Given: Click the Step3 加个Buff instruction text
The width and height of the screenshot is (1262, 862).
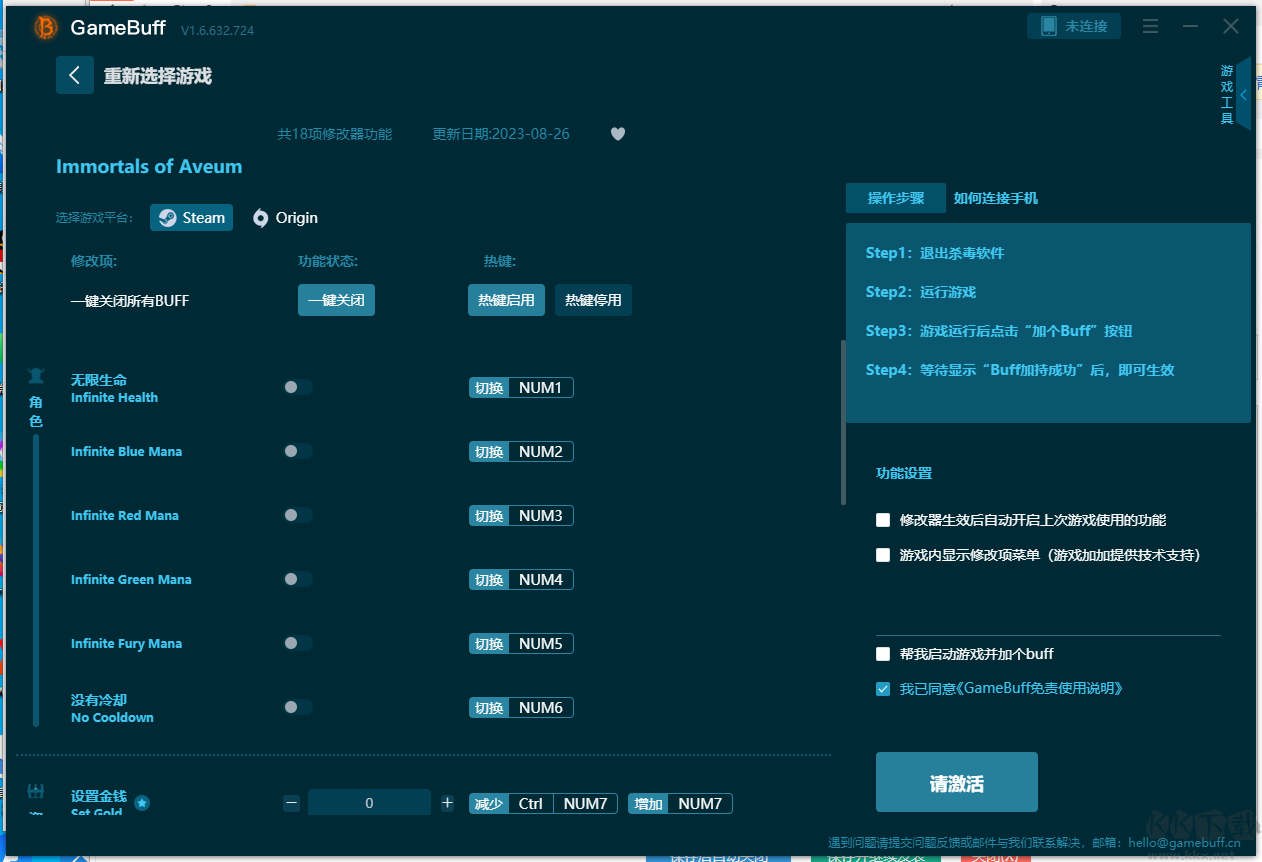Looking at the screenshot, I should [999, 331].
